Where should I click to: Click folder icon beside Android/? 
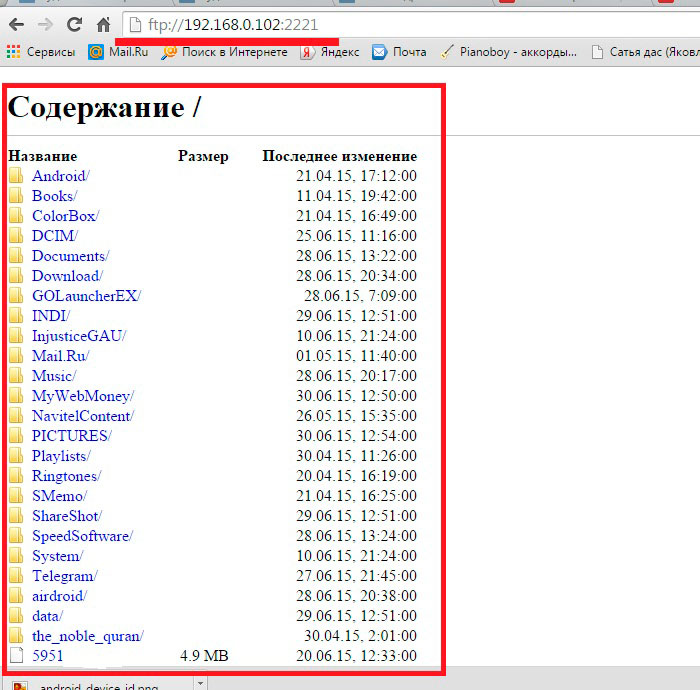pyautogui.click(x=16, y=175)
